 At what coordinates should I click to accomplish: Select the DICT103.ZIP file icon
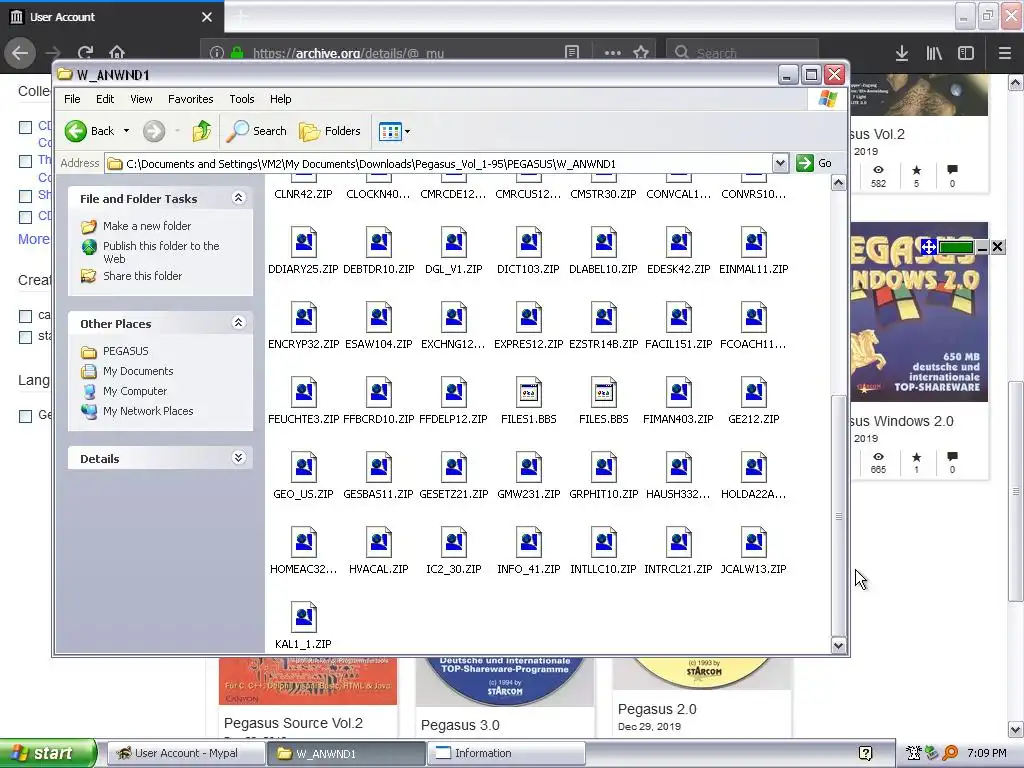point(528,242)
